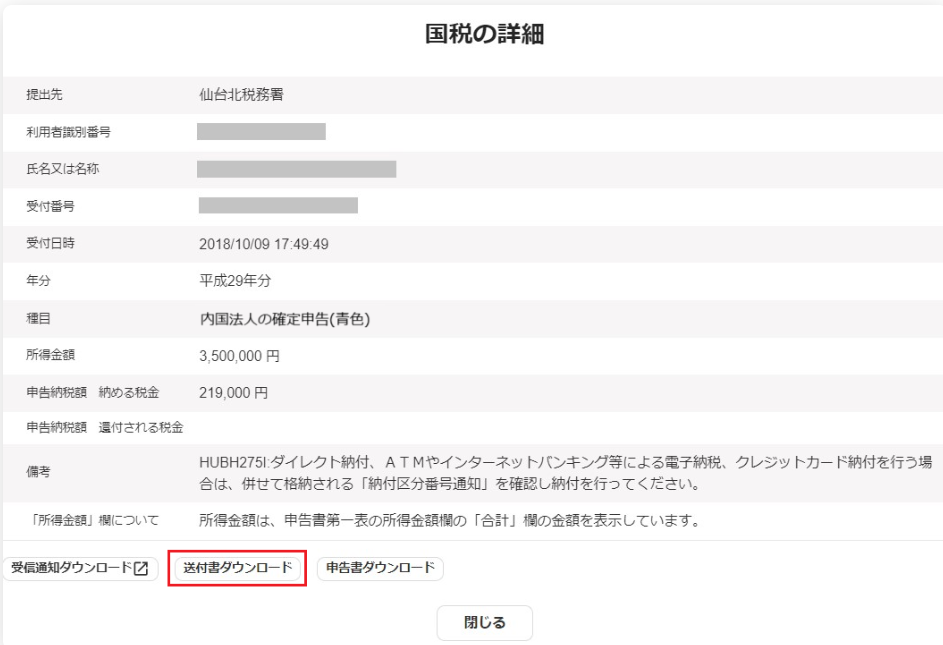Select the 国税の詳細 heading
This screenshot has height=645, width=943.
(x=485, y=34)
